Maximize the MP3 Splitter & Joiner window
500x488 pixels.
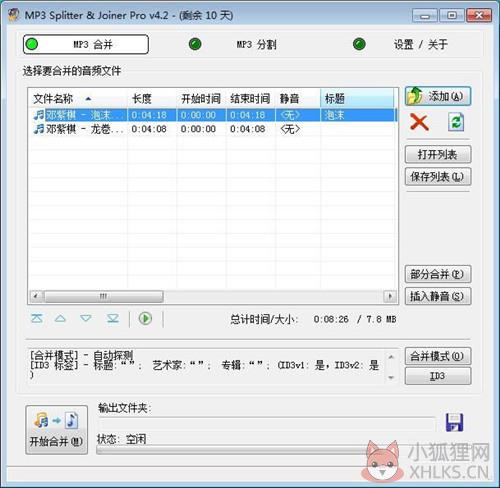(x=452, y=16)
